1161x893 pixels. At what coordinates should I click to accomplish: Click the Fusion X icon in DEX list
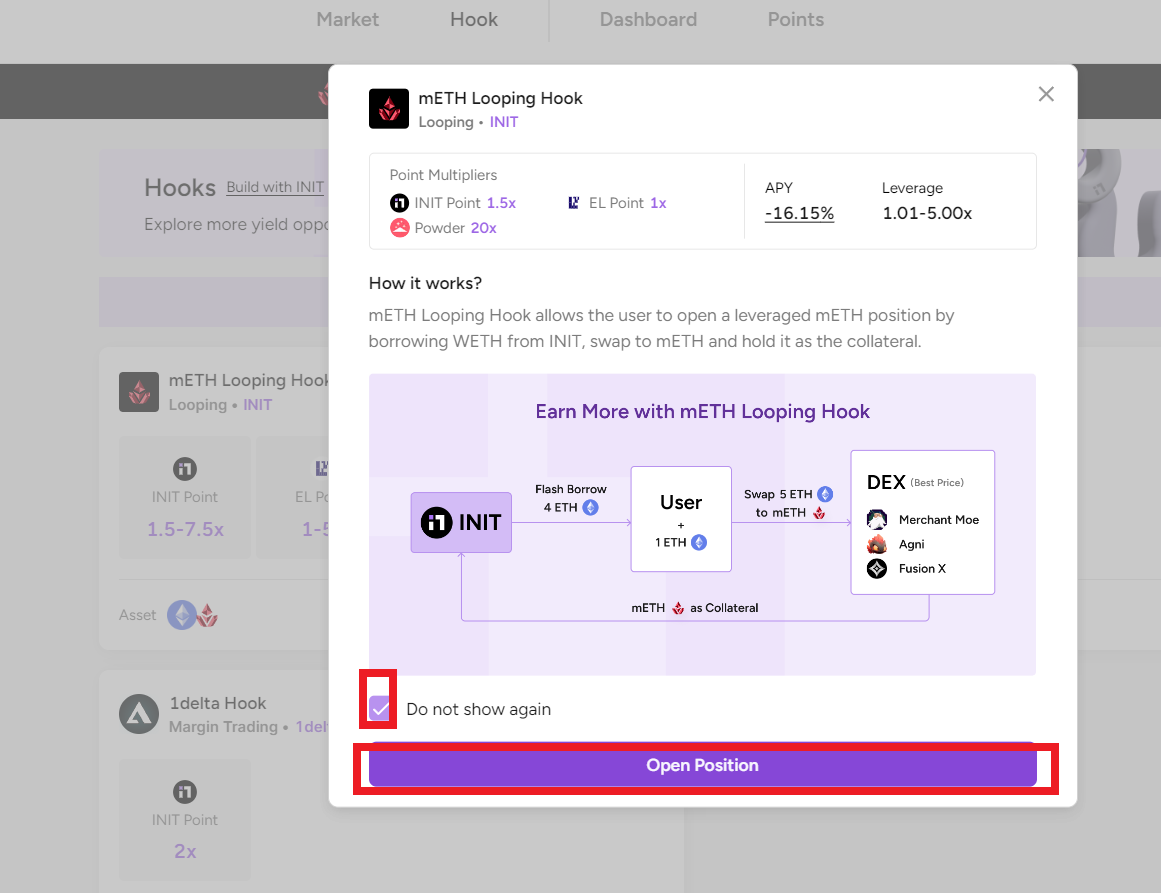pos(877,569)
